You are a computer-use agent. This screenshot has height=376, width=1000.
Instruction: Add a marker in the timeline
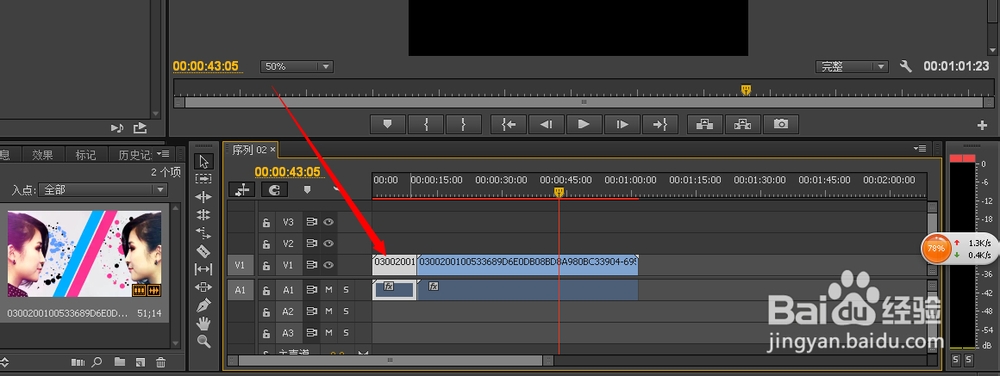tap(307, 189)
